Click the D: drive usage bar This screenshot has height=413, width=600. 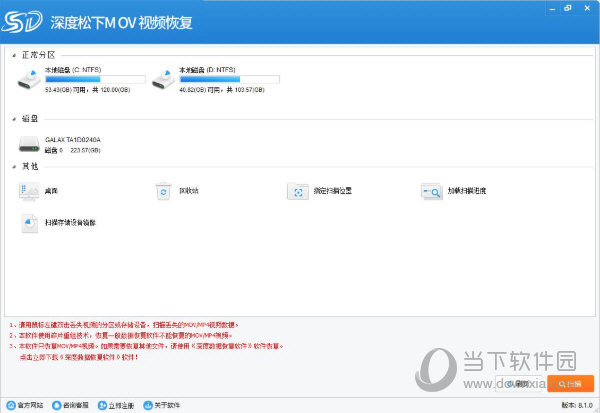(230, 79)
